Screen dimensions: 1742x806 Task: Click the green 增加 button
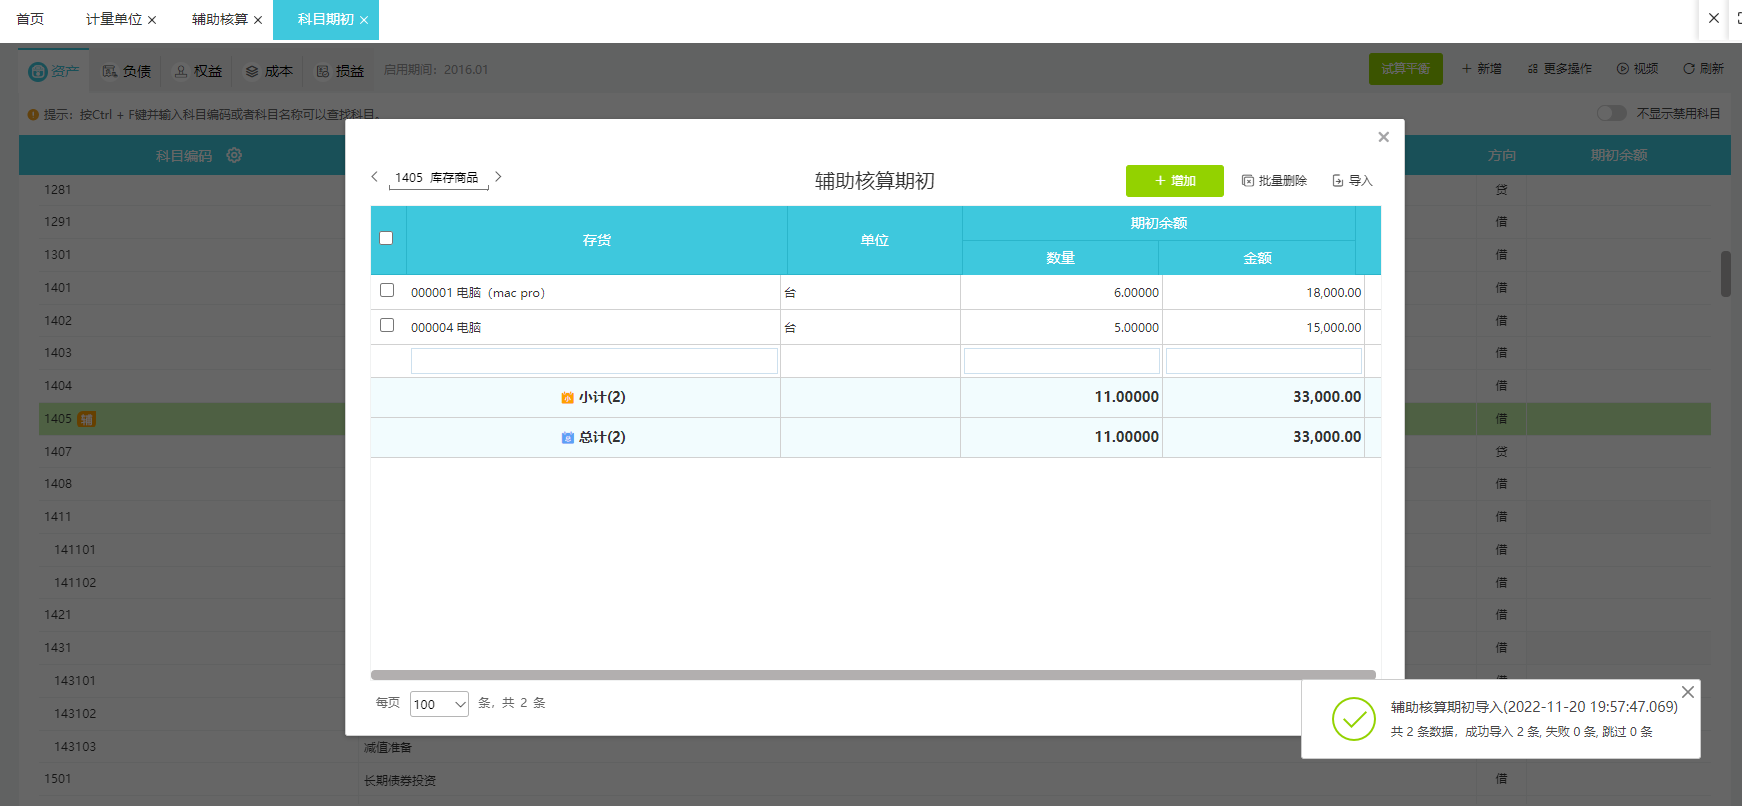tap(1174, 181)
